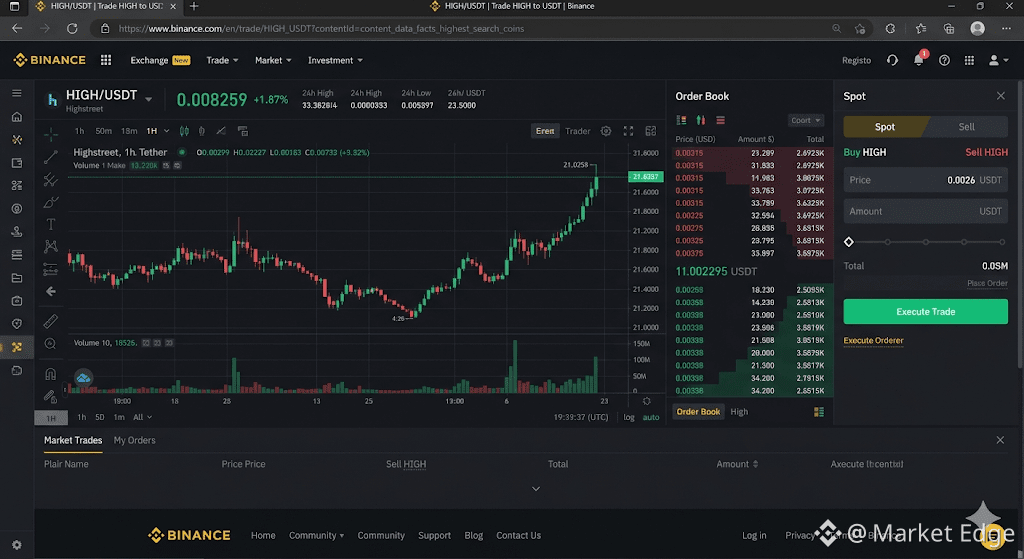Open chart settings gear icon
The width and height of the screenshot is (1024, 559).
pyautogui.click(x=606, y=131)
